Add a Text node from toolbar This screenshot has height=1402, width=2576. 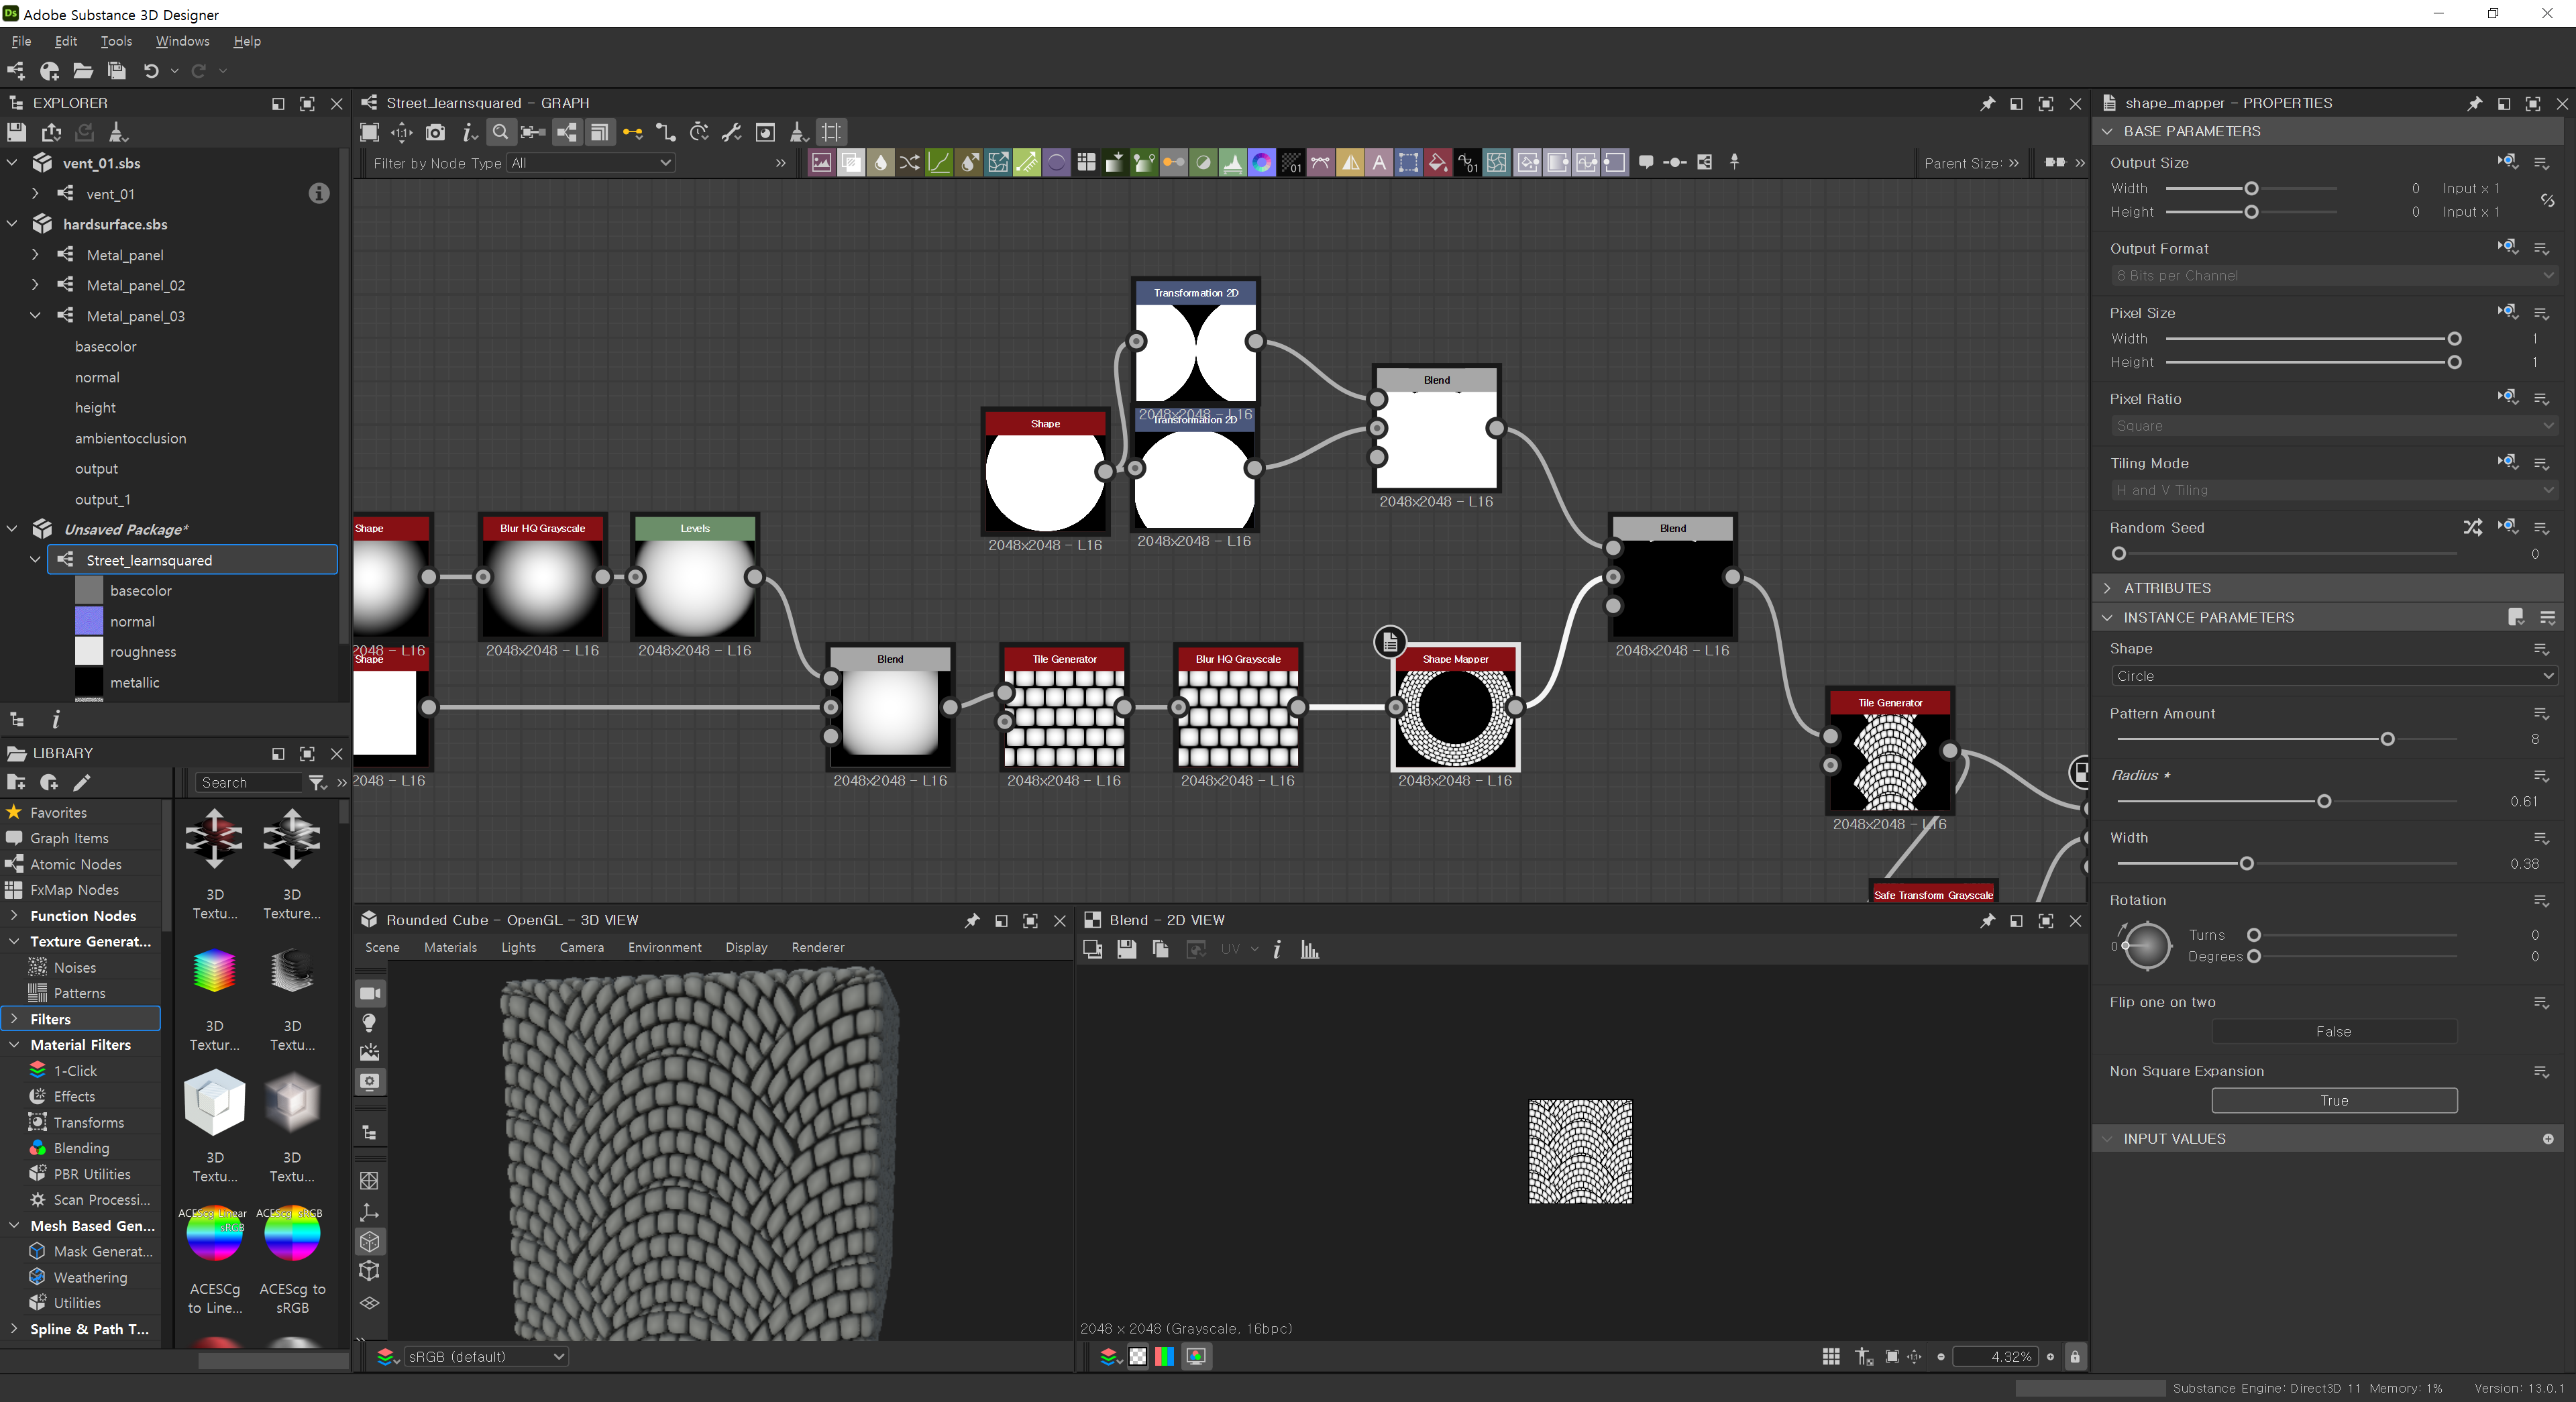coord(1379,163)
